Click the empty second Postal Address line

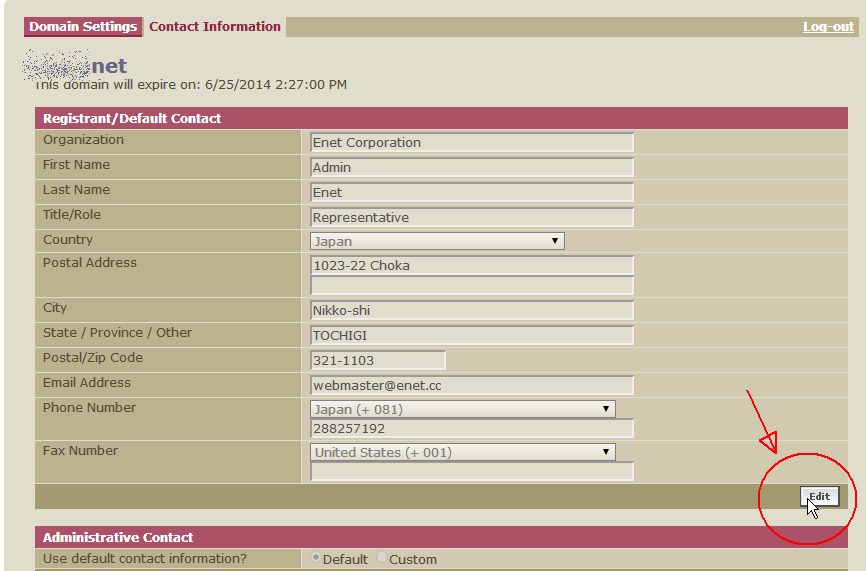click(472, 285)
